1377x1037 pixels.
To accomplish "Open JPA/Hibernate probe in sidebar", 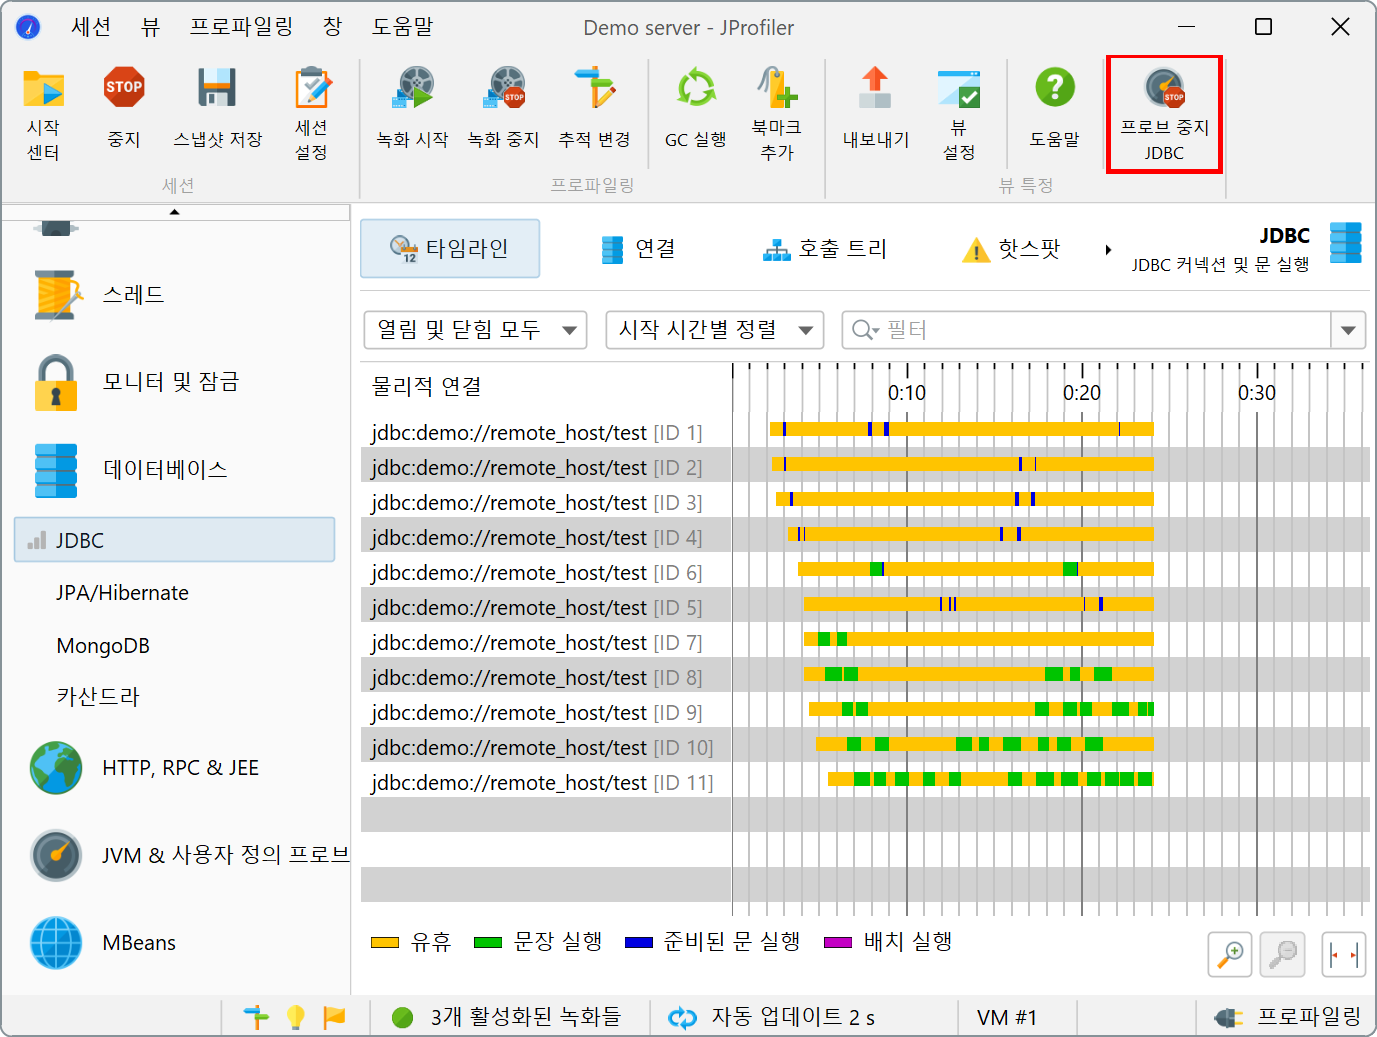I will [122, 593].
